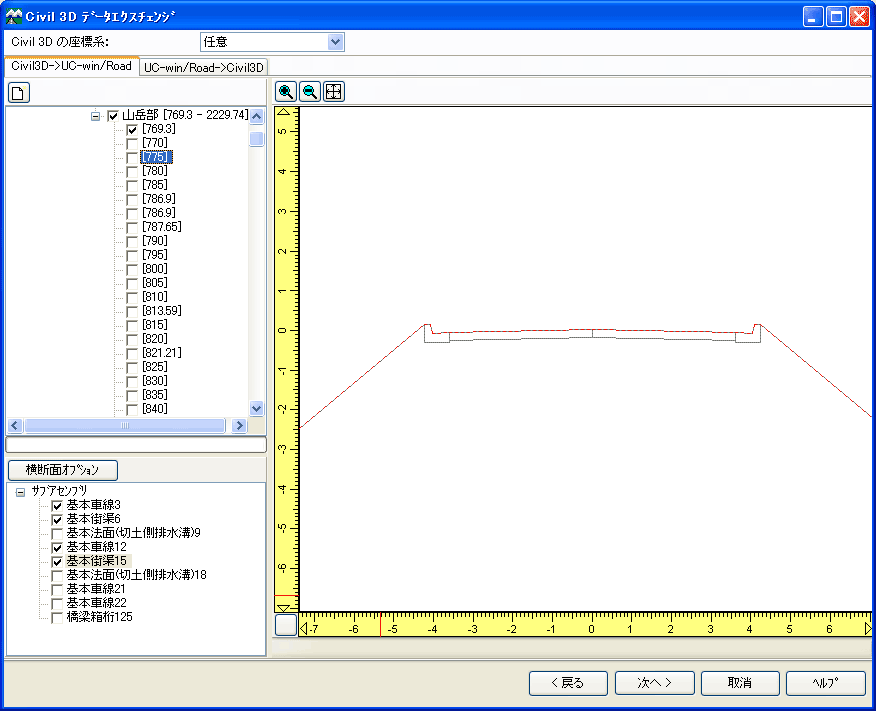Screen dimensions: 876x711
Task: Collapse the 山岳部 tree node
Action: tap(96, 116)
